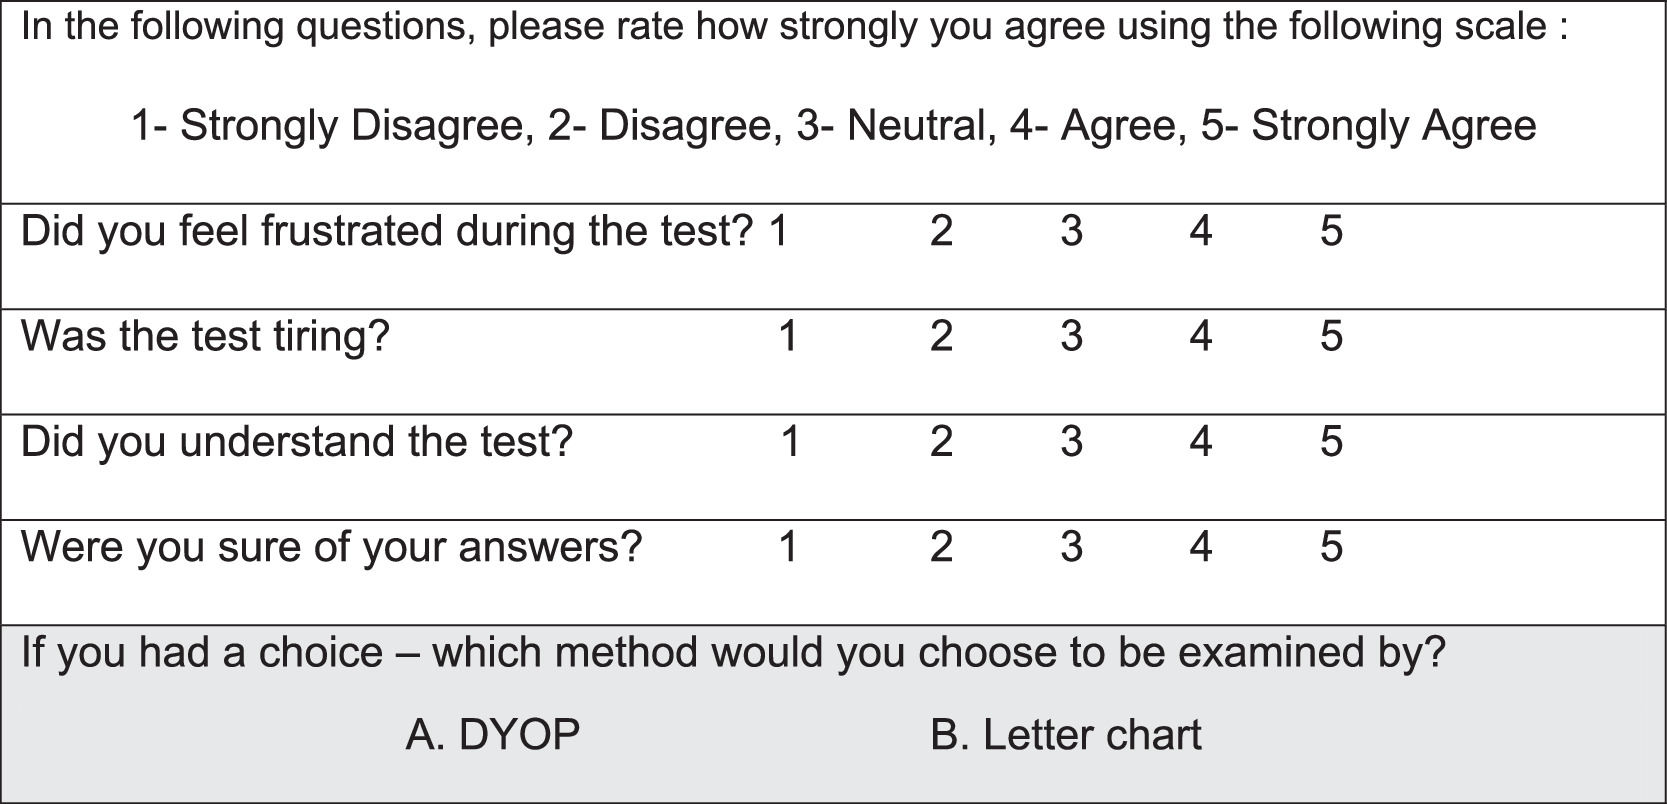Pick rating 2 for understanding the test
The image size is (1667, 804).
[x=941, y=442]
